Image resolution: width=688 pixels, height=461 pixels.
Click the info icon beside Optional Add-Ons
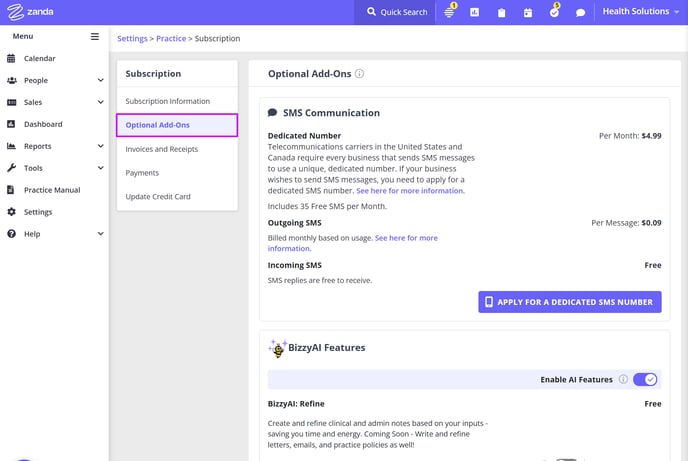click(x=359, y=74)
